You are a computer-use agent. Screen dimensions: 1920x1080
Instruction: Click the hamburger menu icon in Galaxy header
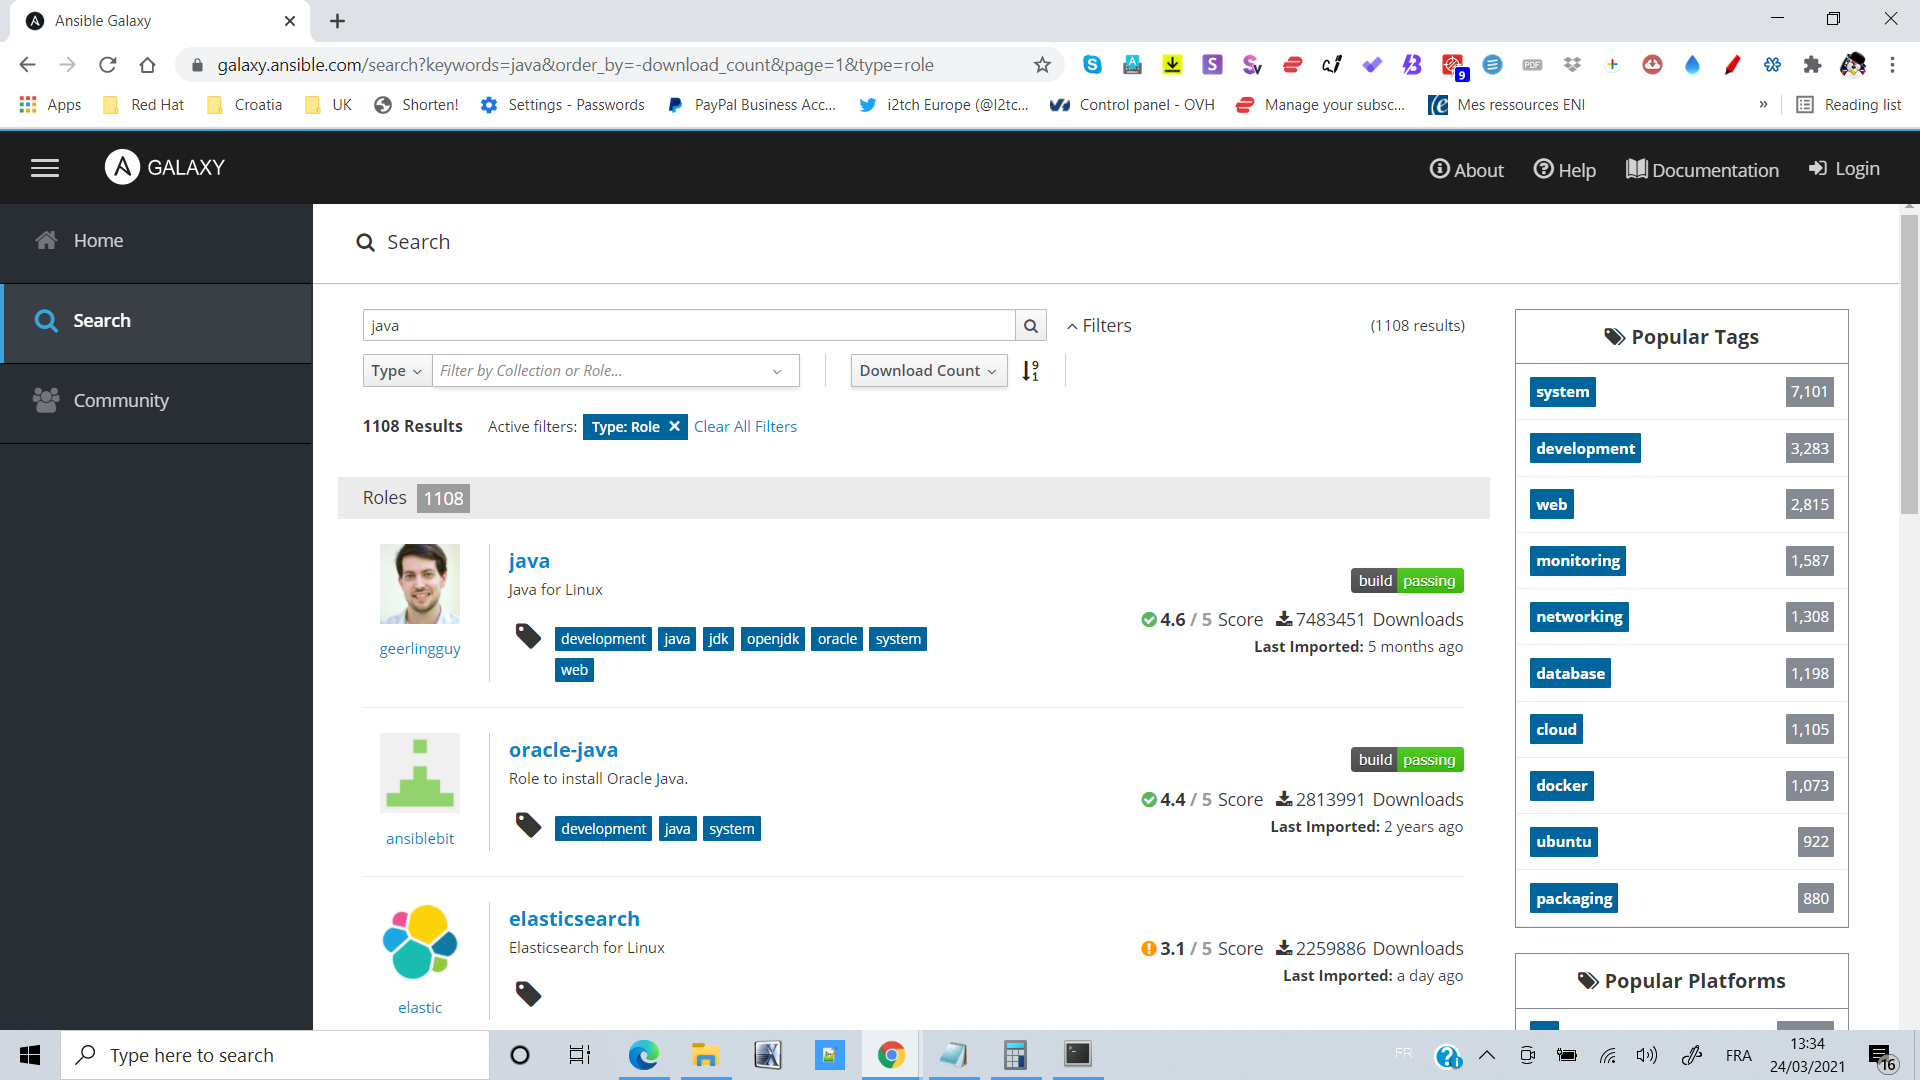[x=45, y=168]
